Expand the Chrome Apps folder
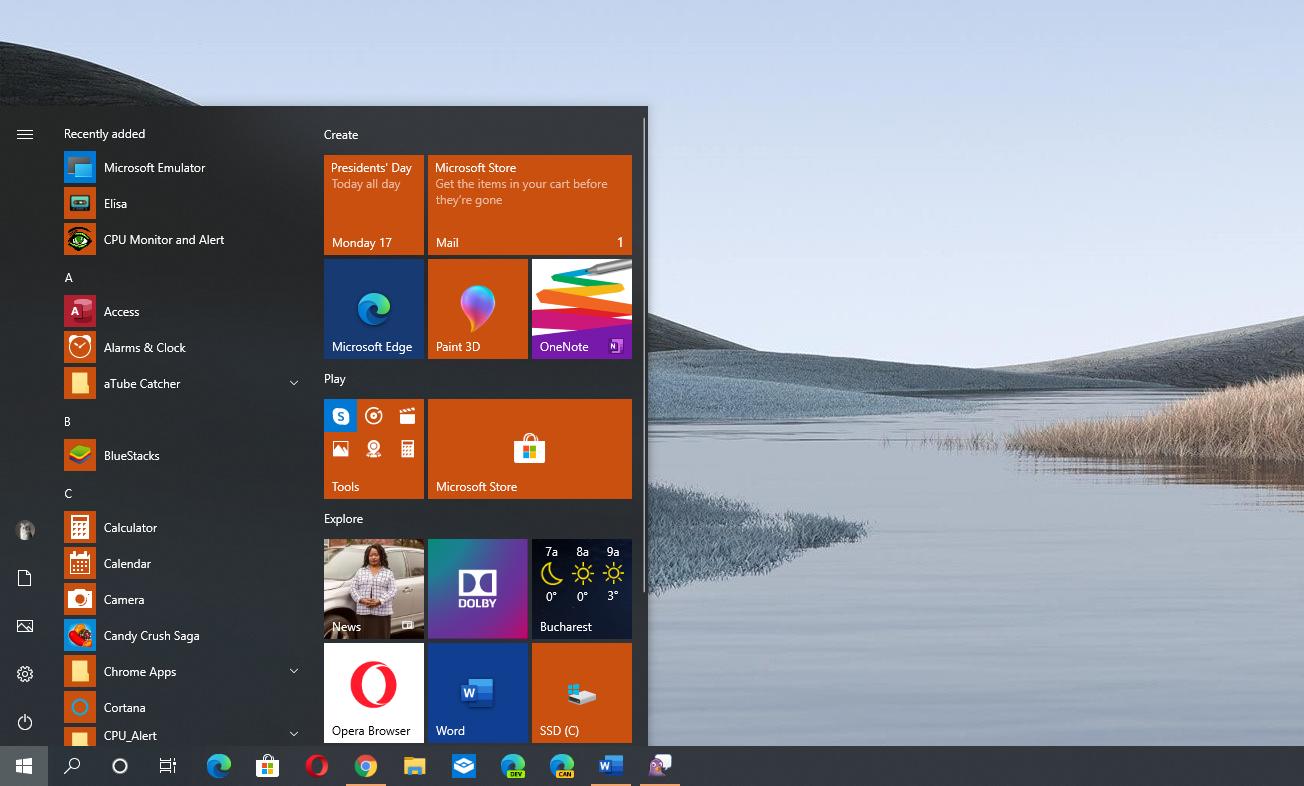The image size is (1304, 786). [294, 671]
